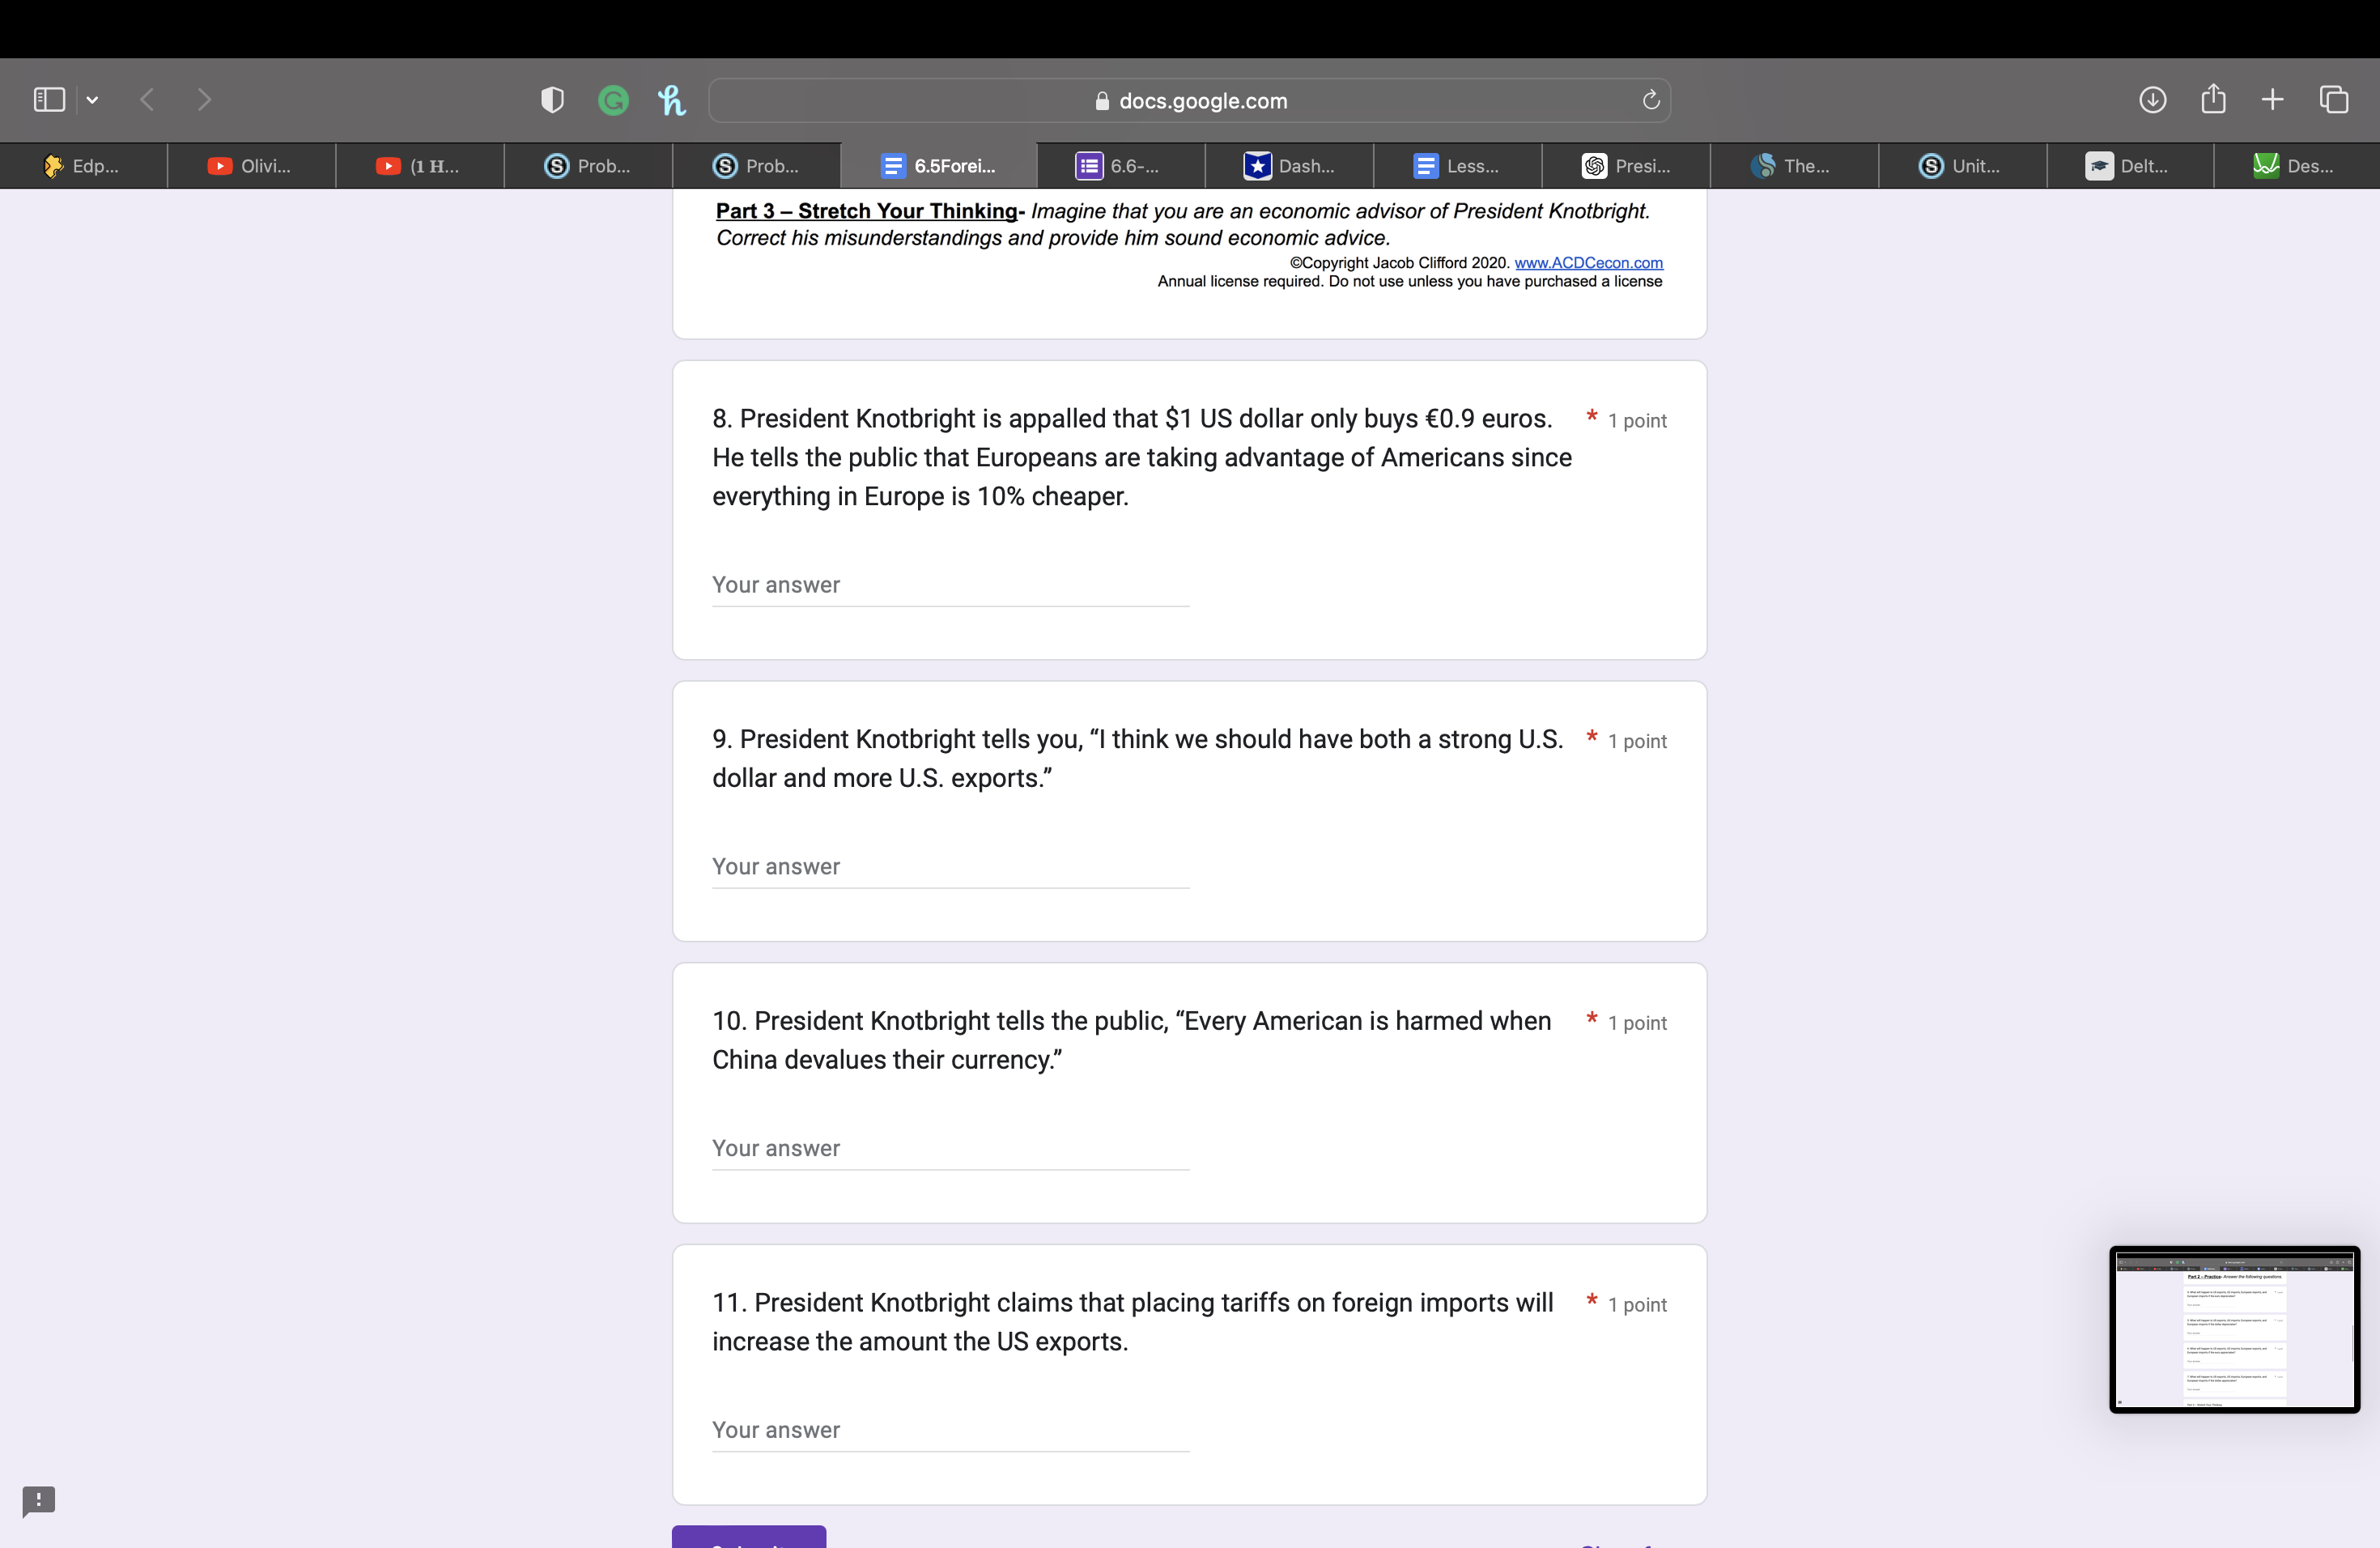Viewport: 2380px width, 1548px height.
Task: Click the green Grammarly extension icon
Action: pos(613,100)
